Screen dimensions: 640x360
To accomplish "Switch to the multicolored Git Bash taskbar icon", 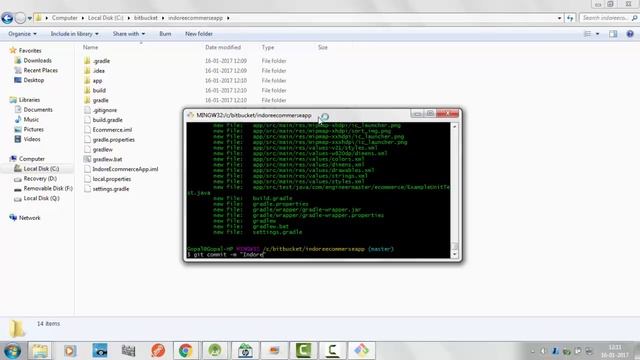I will (361, 351).
